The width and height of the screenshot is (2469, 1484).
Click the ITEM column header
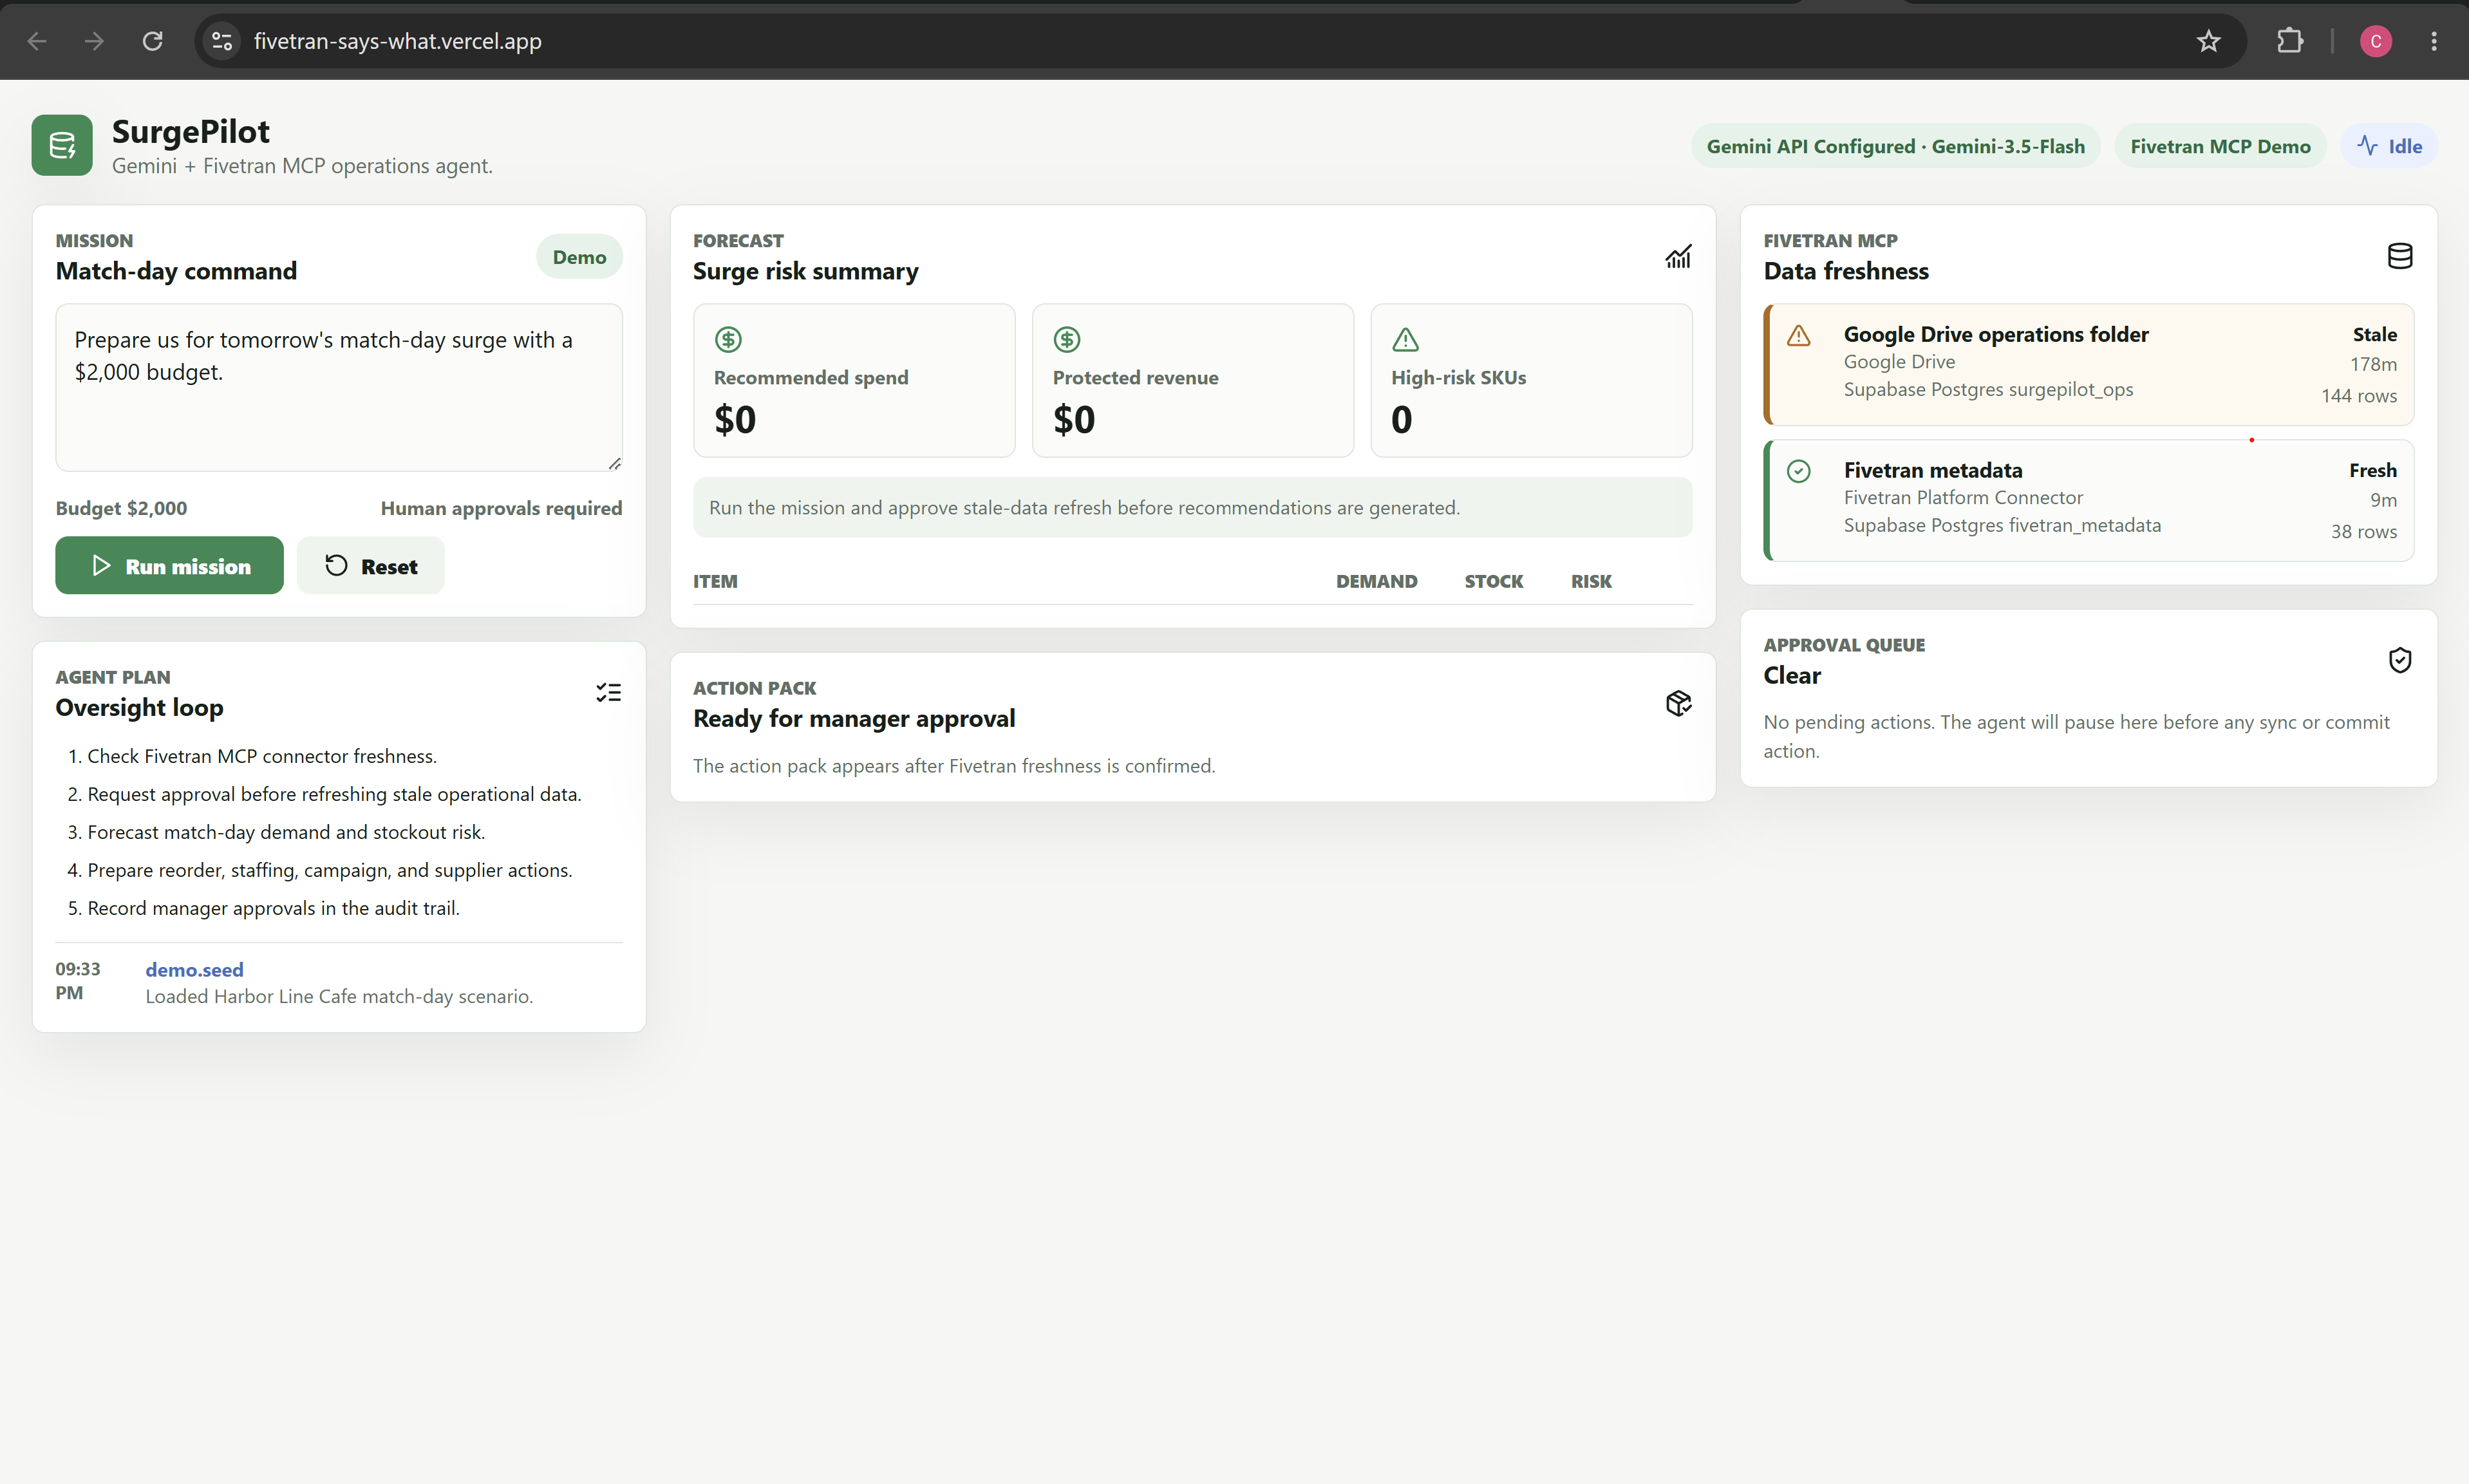(715, 581)
